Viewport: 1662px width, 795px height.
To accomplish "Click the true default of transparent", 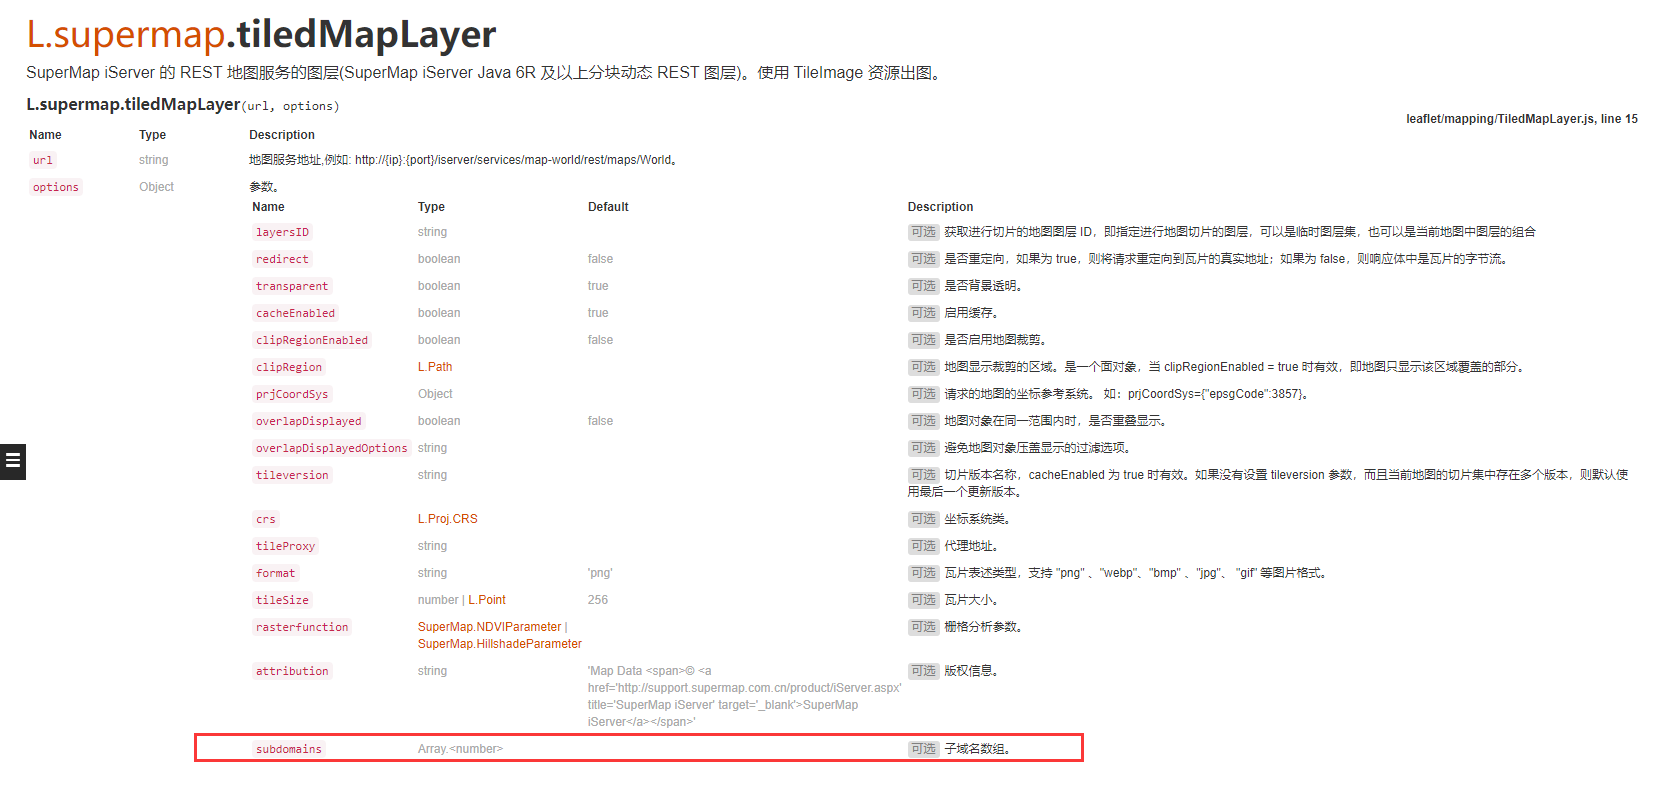I will [x=598, y=286].
